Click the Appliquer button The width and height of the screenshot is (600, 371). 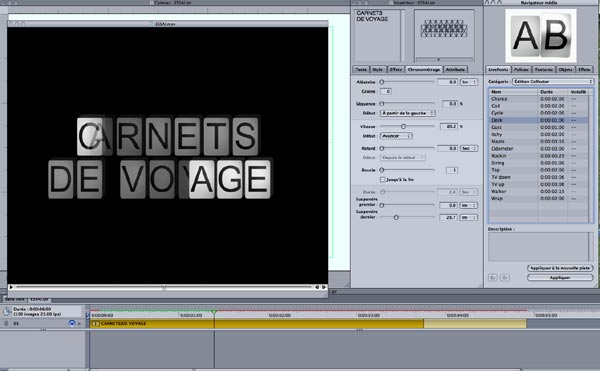pyautogui.click(x=560, y=278)
